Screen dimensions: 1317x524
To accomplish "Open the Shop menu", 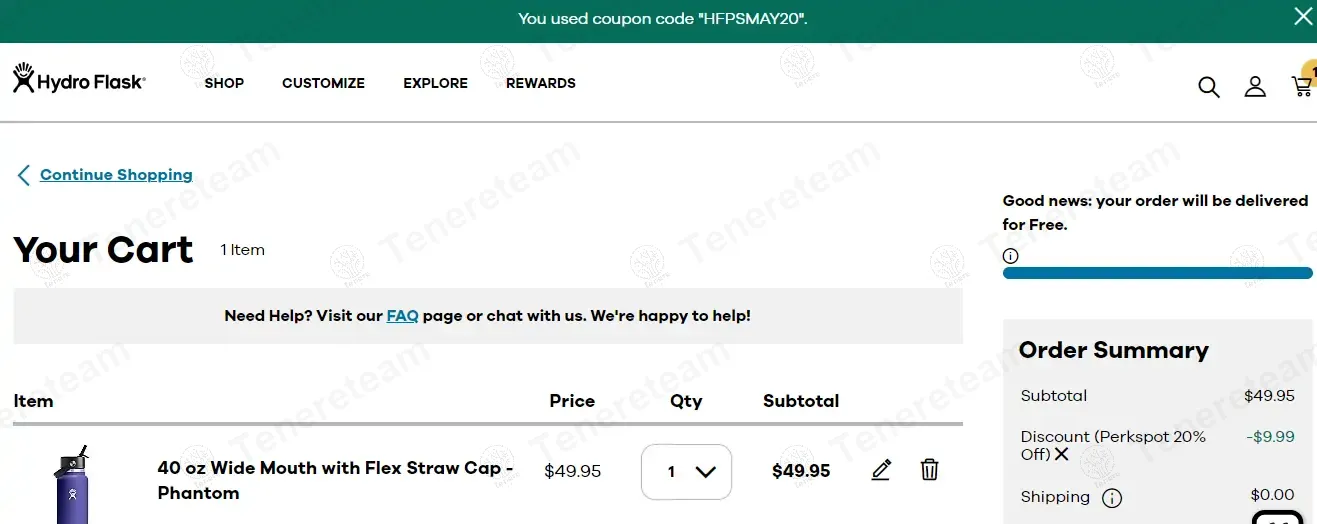I will 224,83.
